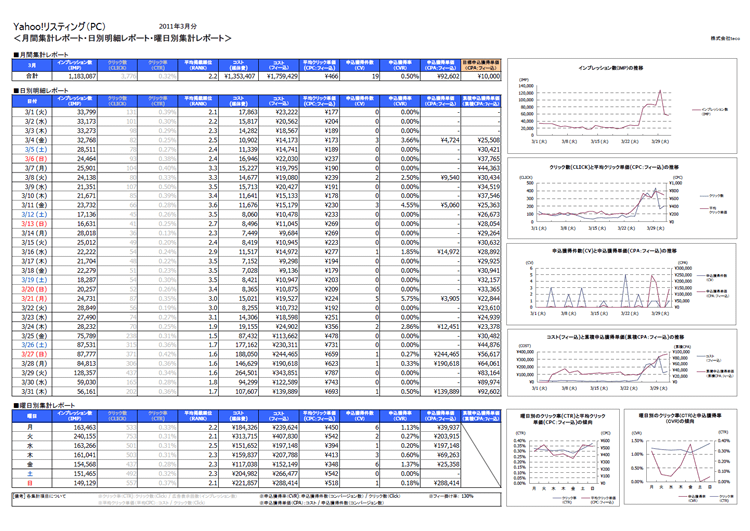Click the Tuesday impressions cell 240,155
750x531 pixels.
pos(75,436)
